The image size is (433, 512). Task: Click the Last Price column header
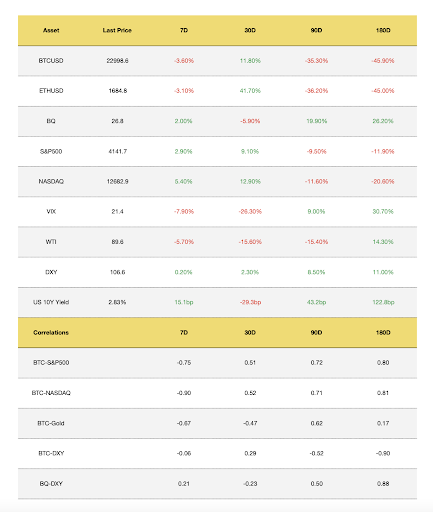coord(117,30)
